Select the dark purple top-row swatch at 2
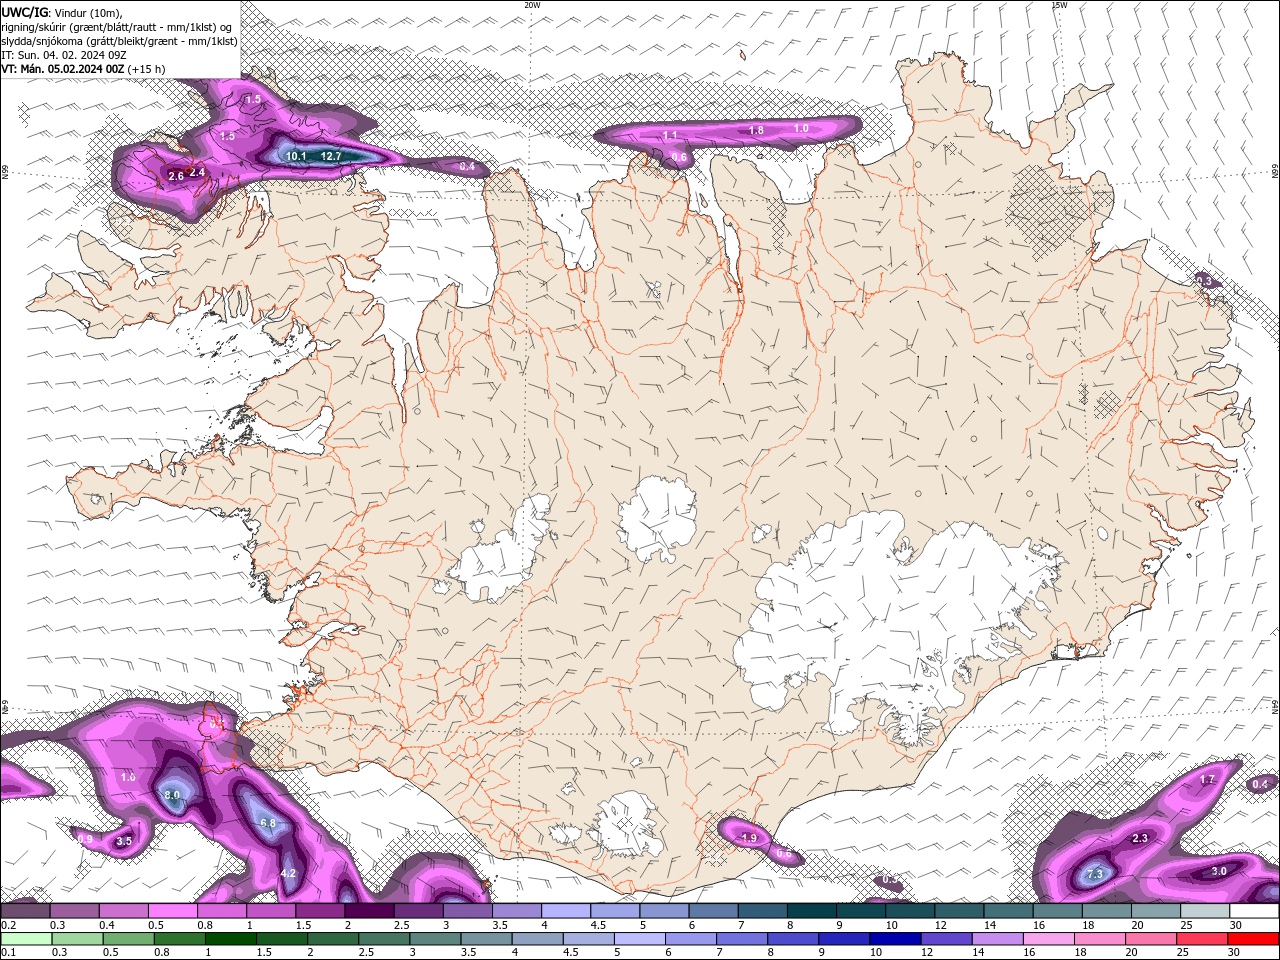This screenshot has width=1280, height=960. (369, 911)
